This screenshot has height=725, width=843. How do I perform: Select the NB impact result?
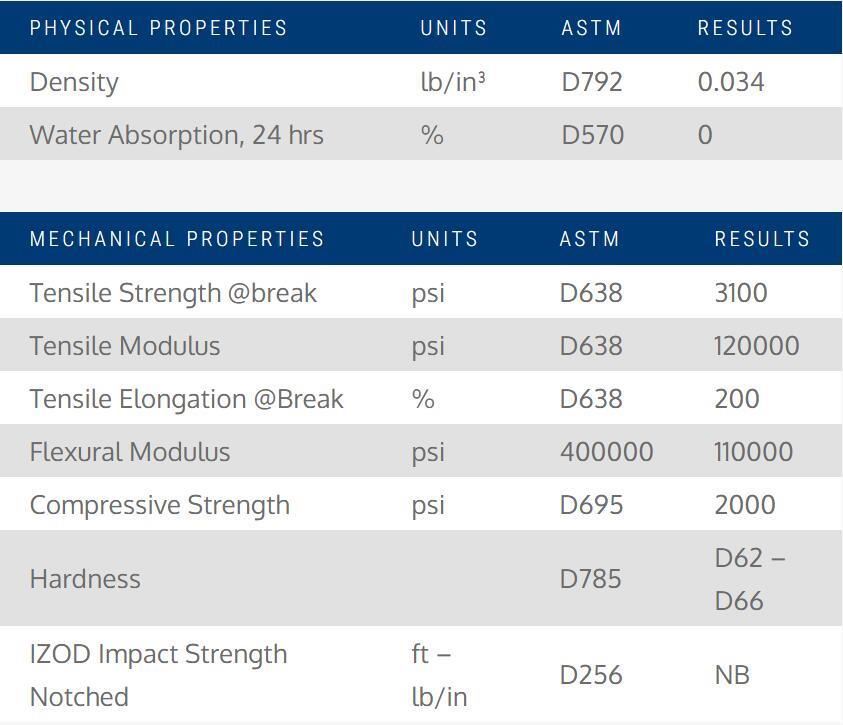point(731,675)
